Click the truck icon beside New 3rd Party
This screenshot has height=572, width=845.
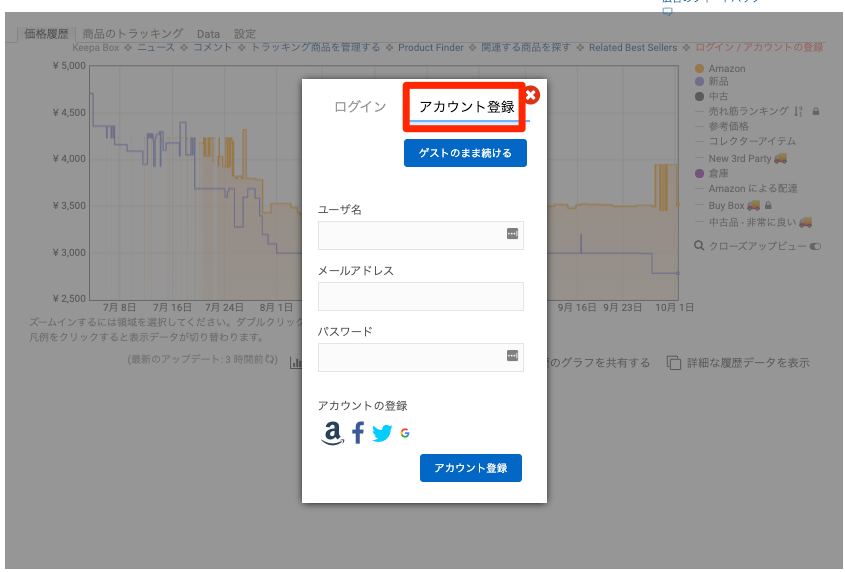(x=780, y=158)
